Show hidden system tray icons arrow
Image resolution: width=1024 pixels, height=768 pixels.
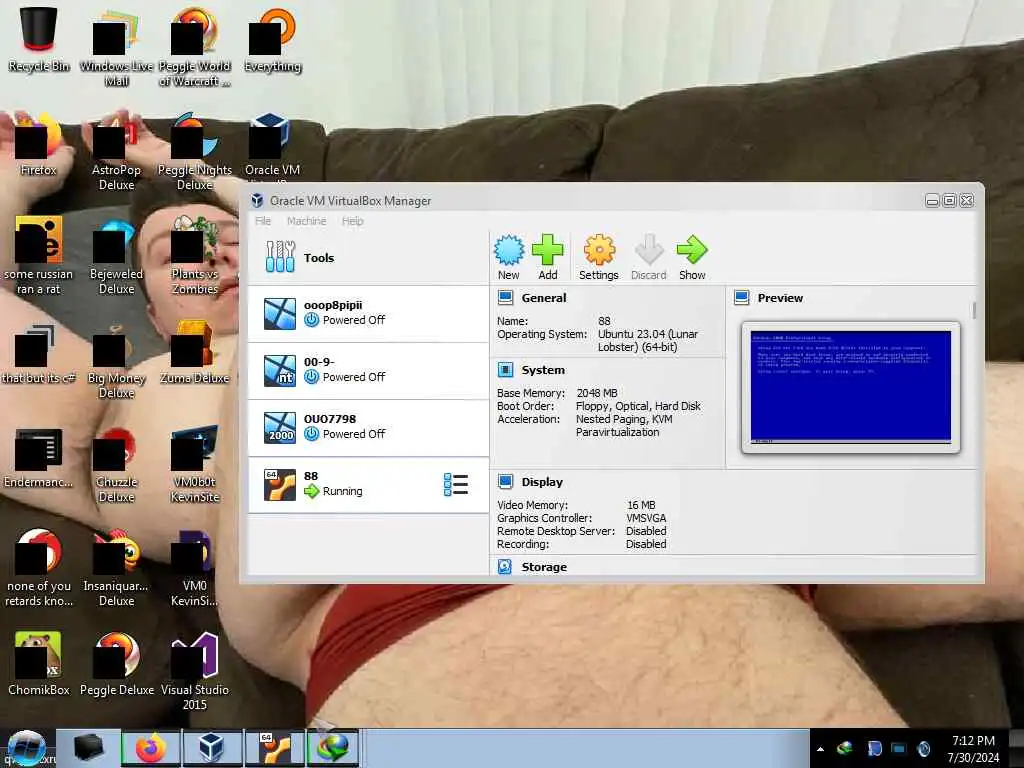click(820, 749)
